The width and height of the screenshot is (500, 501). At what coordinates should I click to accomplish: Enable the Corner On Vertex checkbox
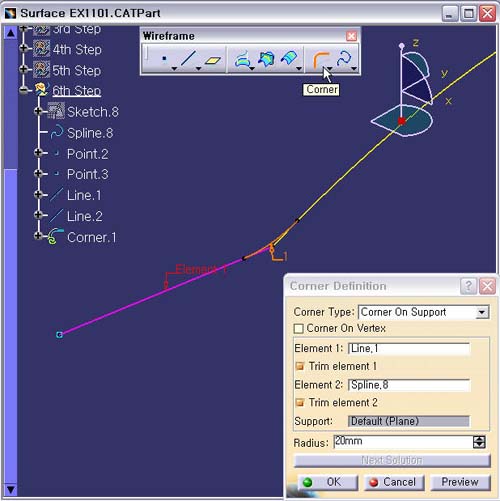299,329
